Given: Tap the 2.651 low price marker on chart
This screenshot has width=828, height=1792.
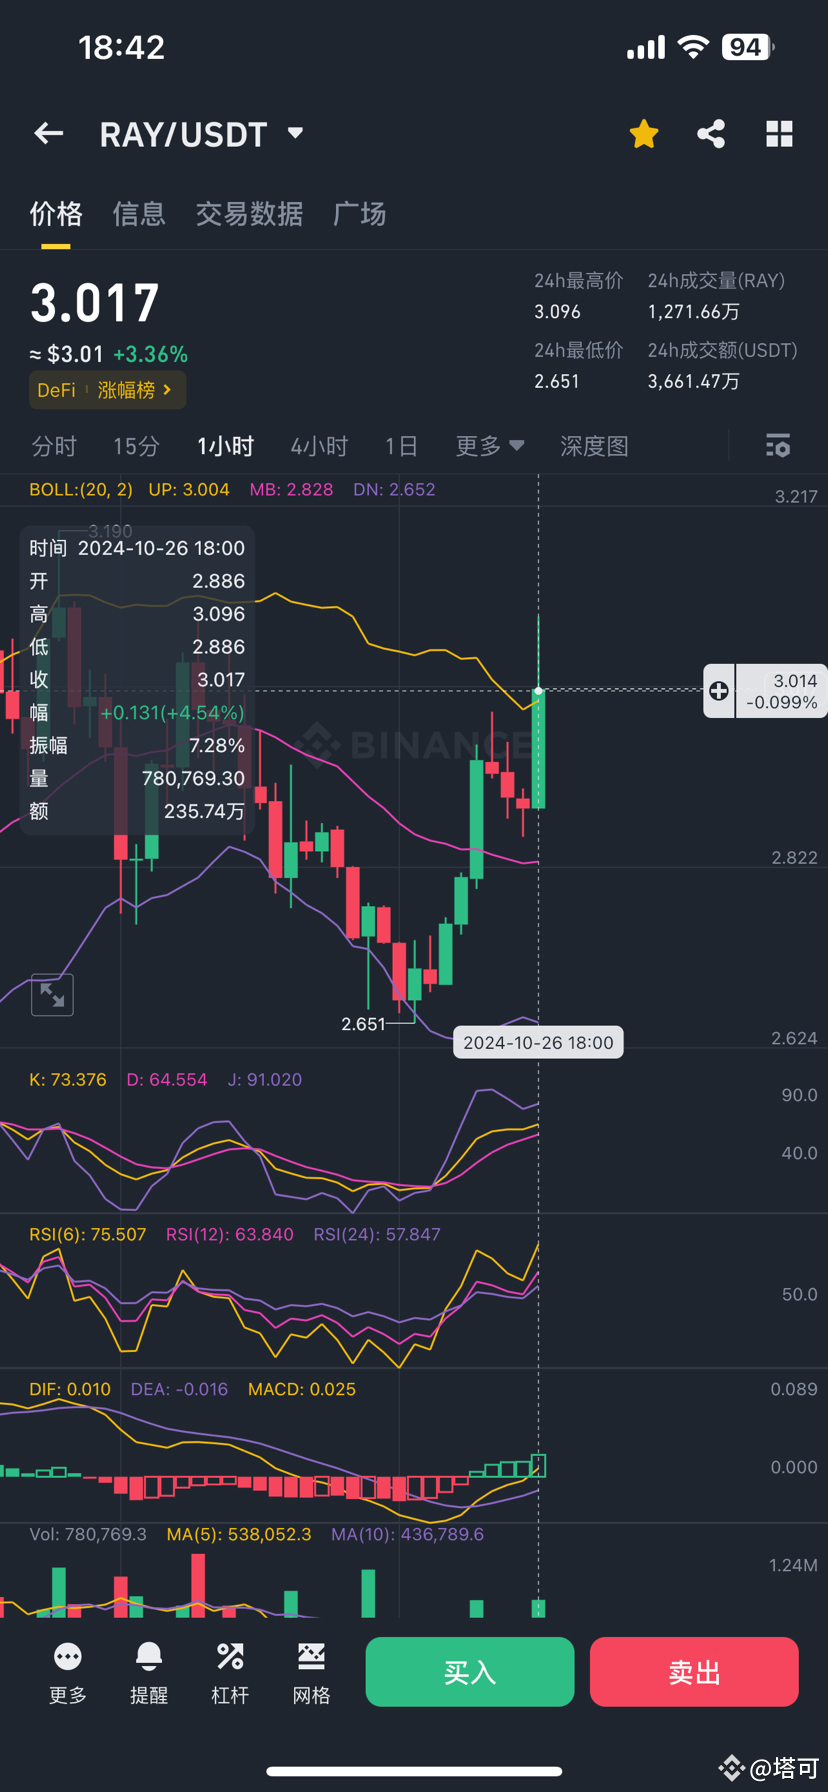Looking at the screenshot, I should pyautogui.click(x=363, y=1024).
